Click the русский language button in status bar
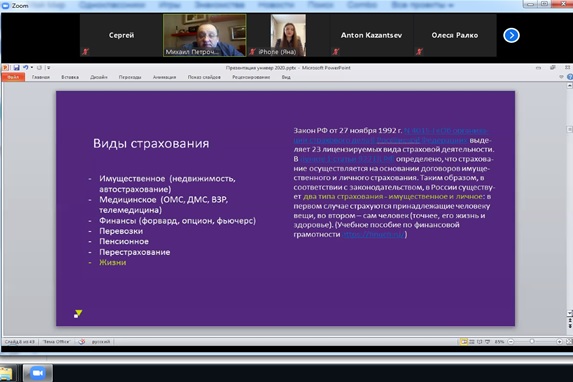 [x=100, y=342]
